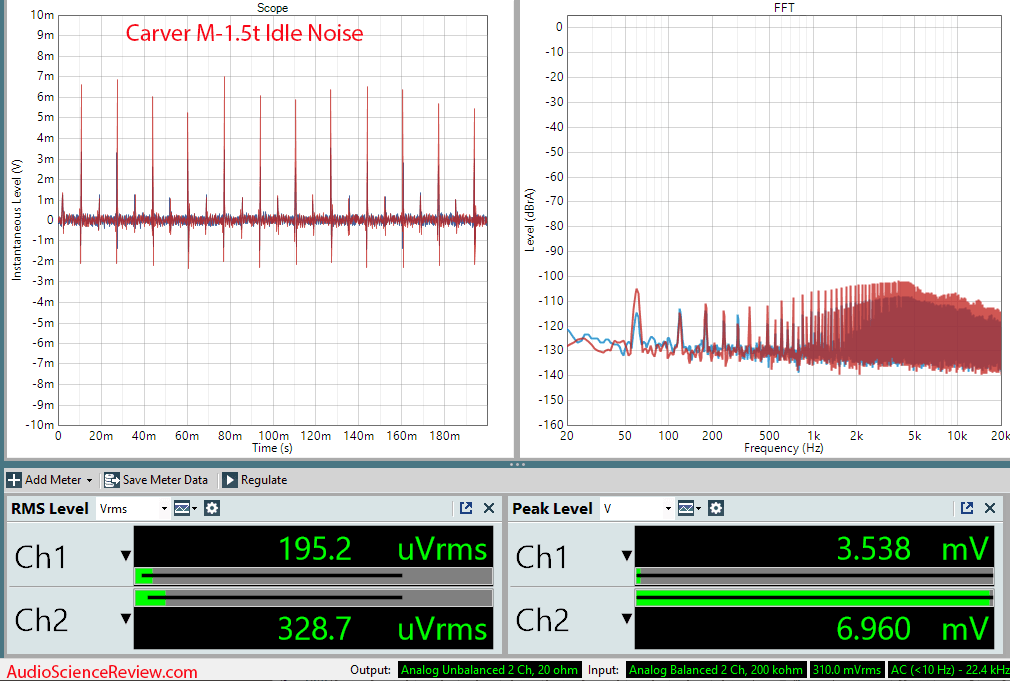
Task: Click the Input: label in status bar
Action: coord(603,670)
